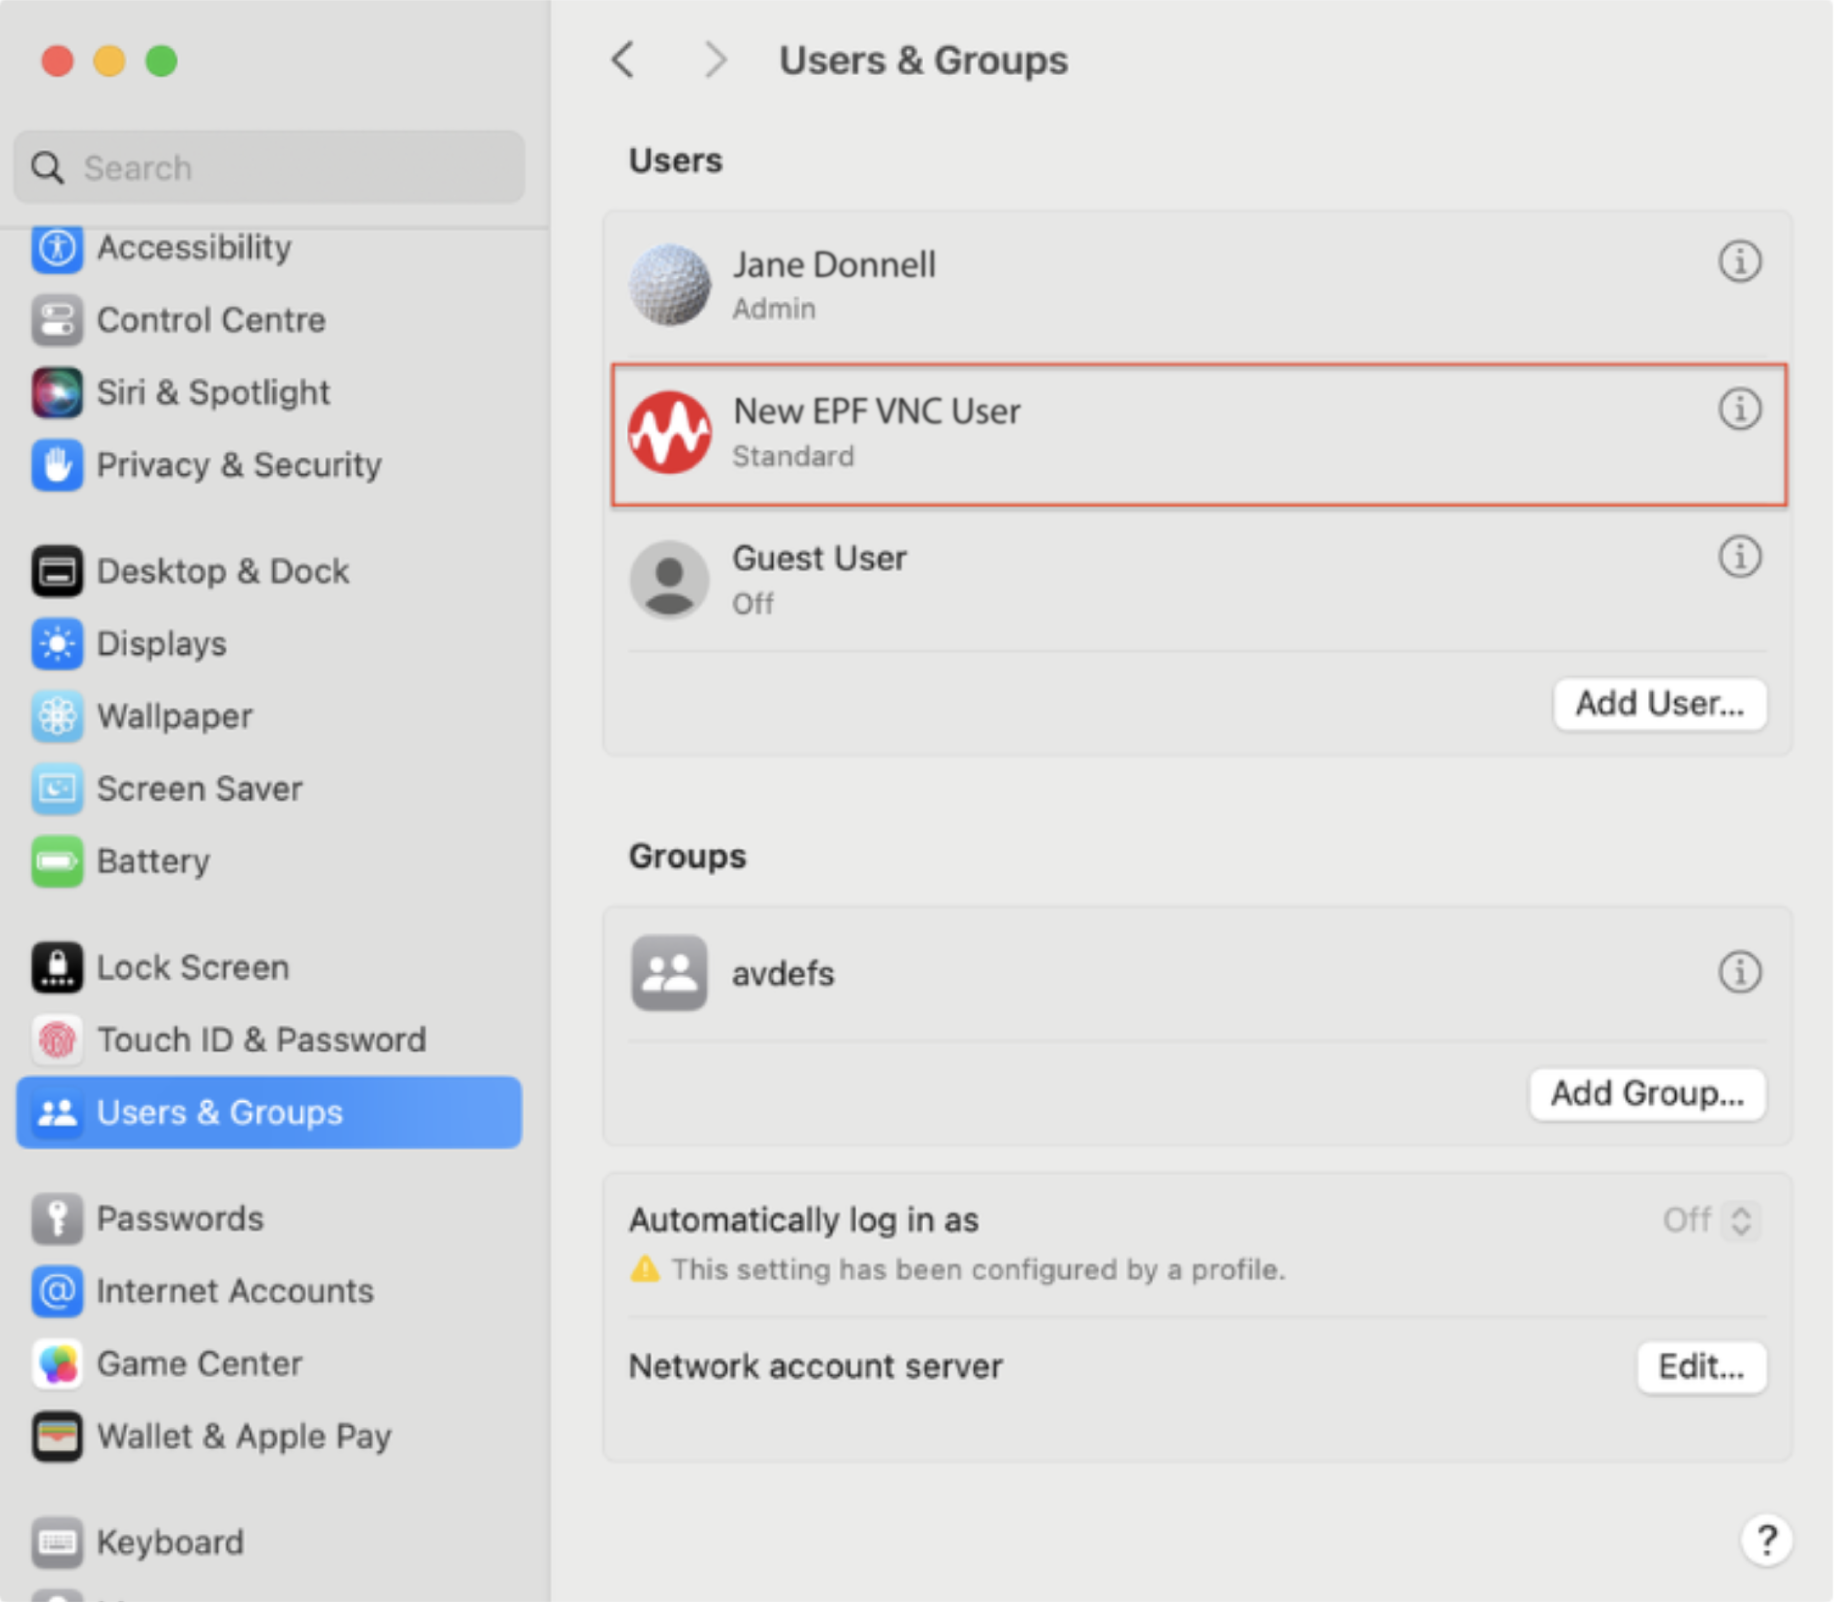Click the avdefs group name
This screenshot has width=1834, height=1602.
point(783,973)
